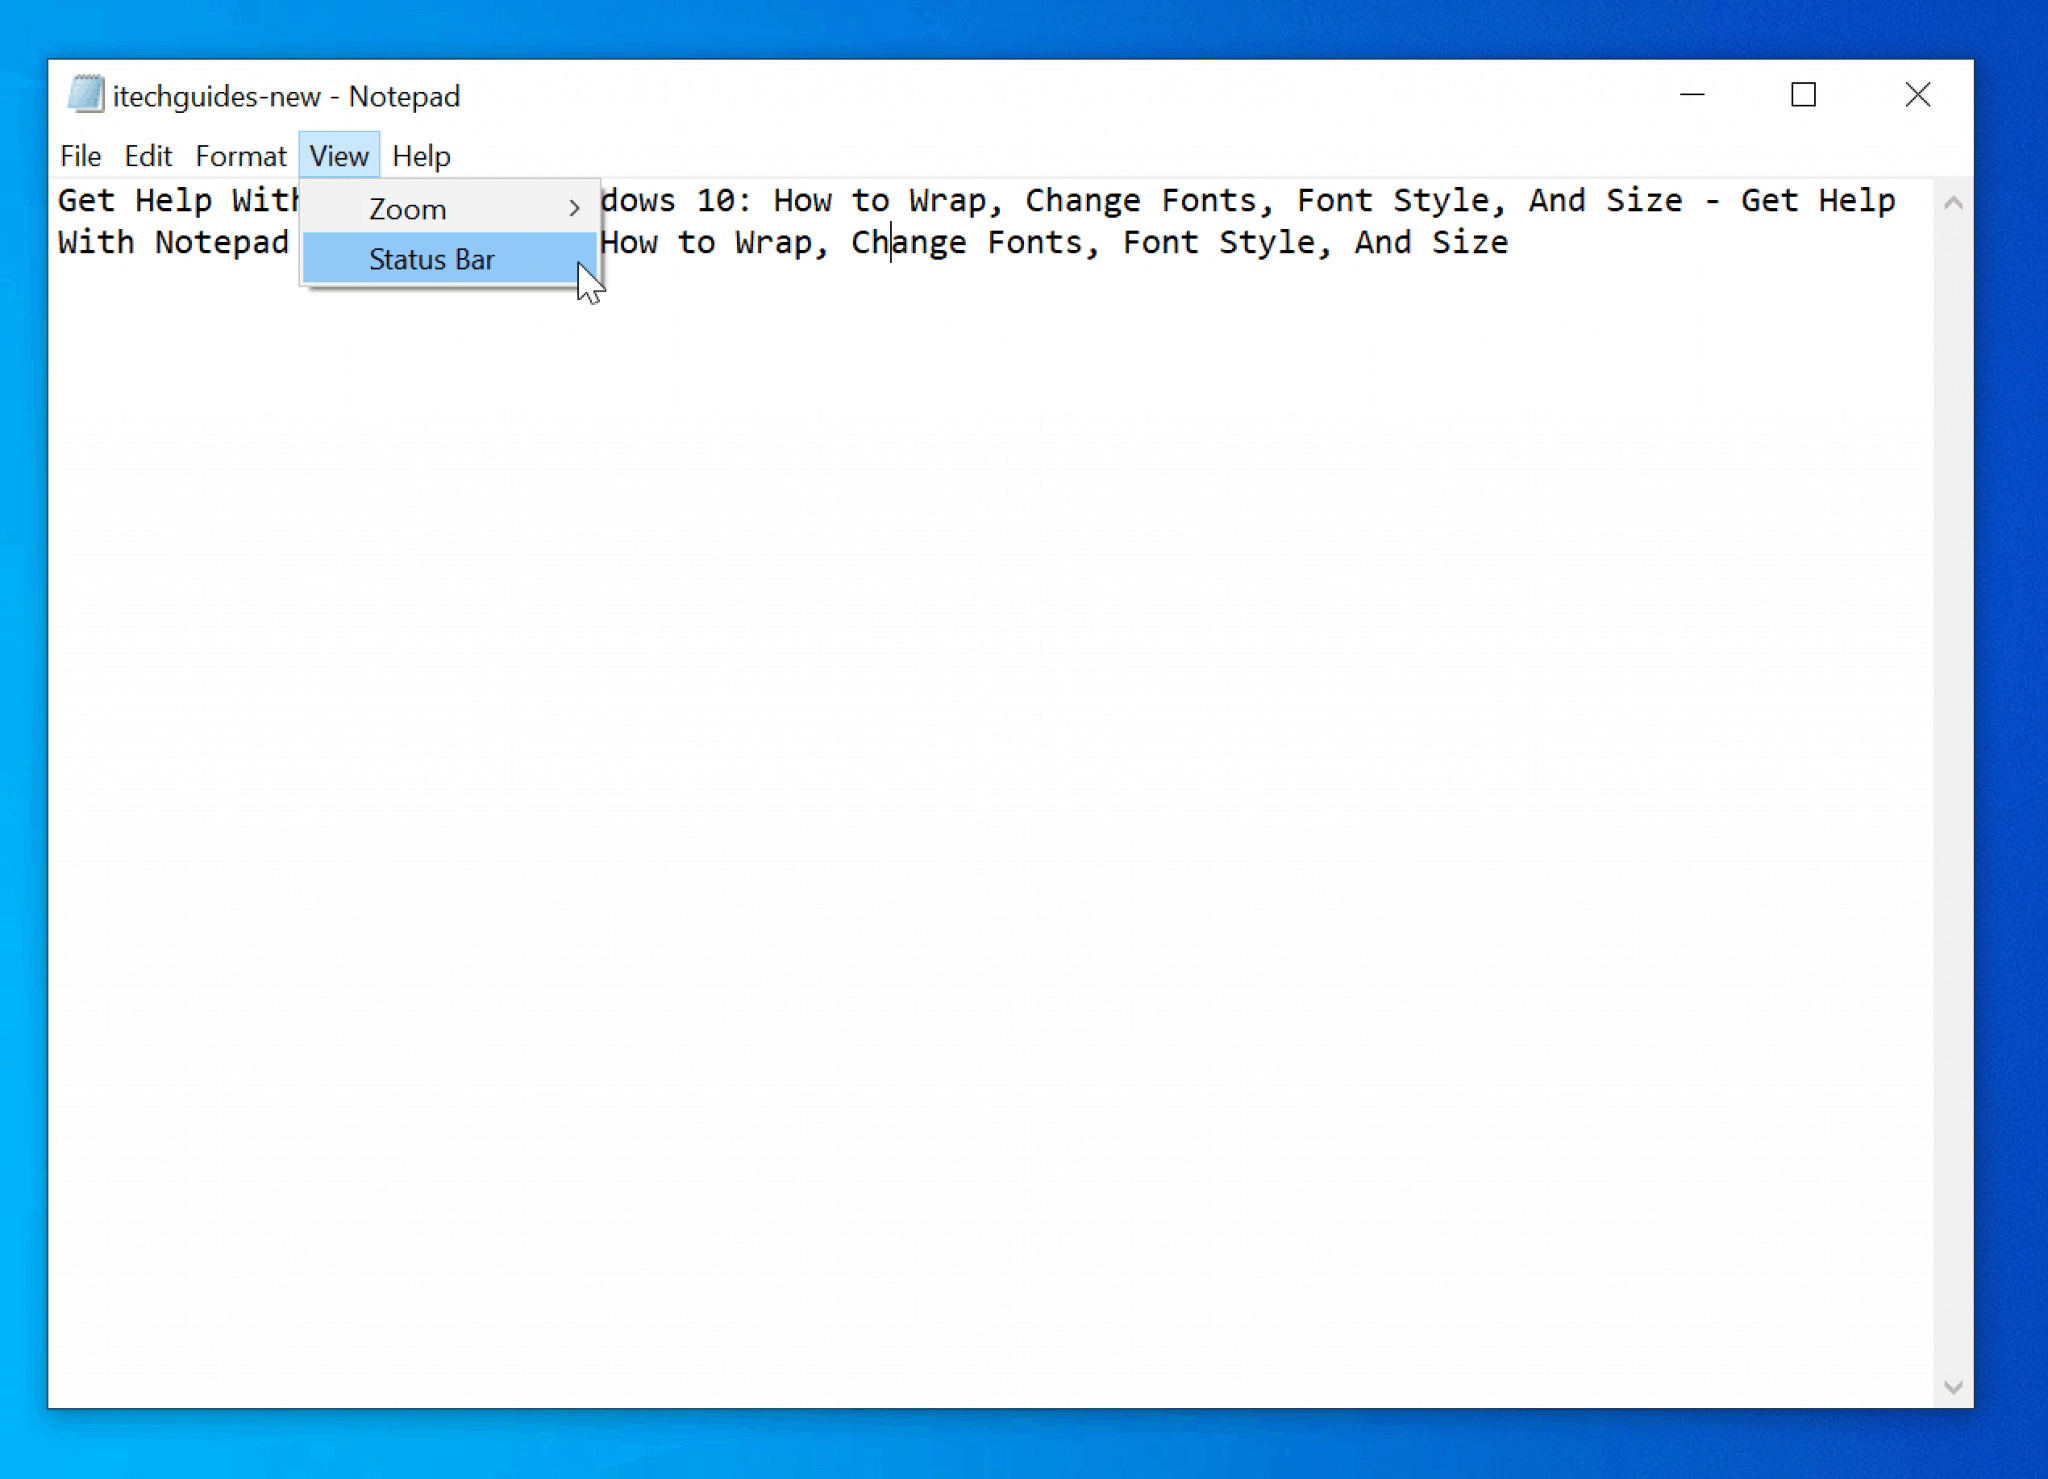The image size is (2048, 1479).
Task: Close the Notepad window
Action: click(x=1917, y=95)
